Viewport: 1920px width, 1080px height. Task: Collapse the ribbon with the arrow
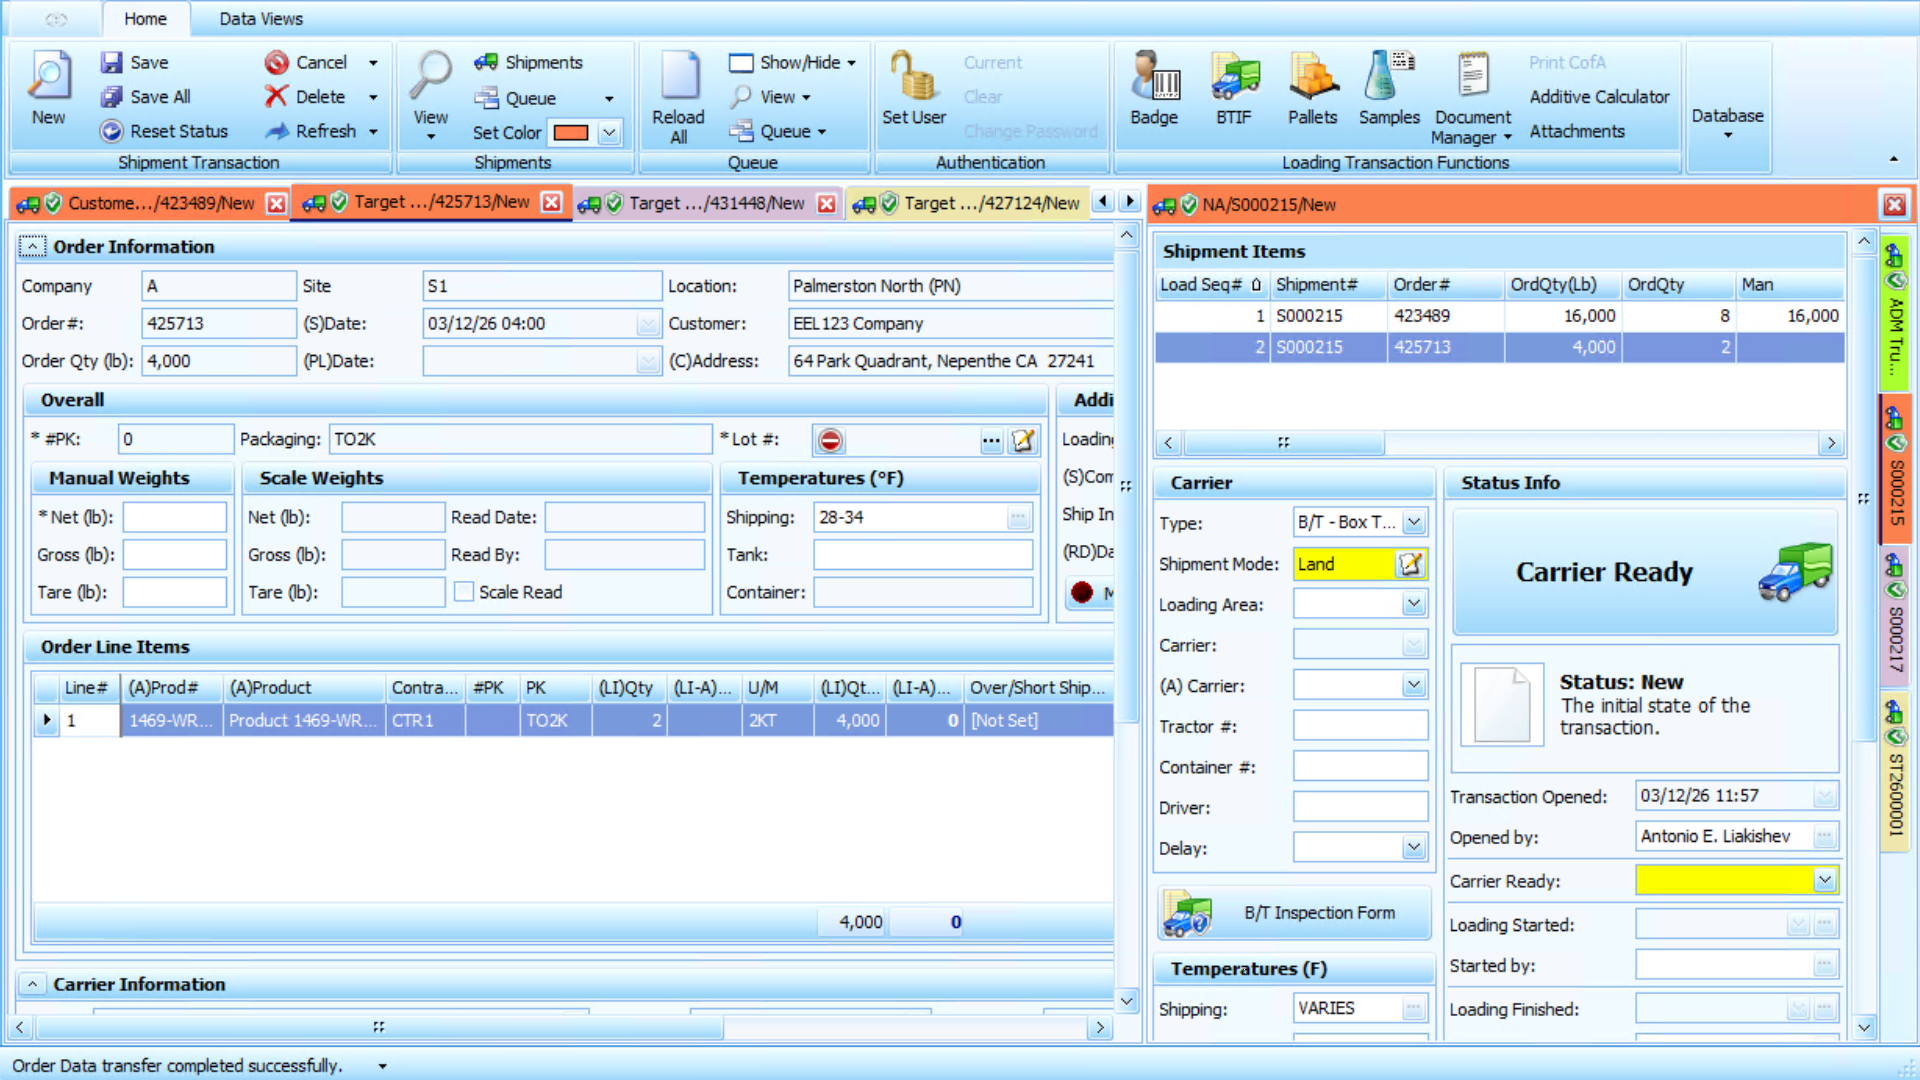click(1893, 160)
